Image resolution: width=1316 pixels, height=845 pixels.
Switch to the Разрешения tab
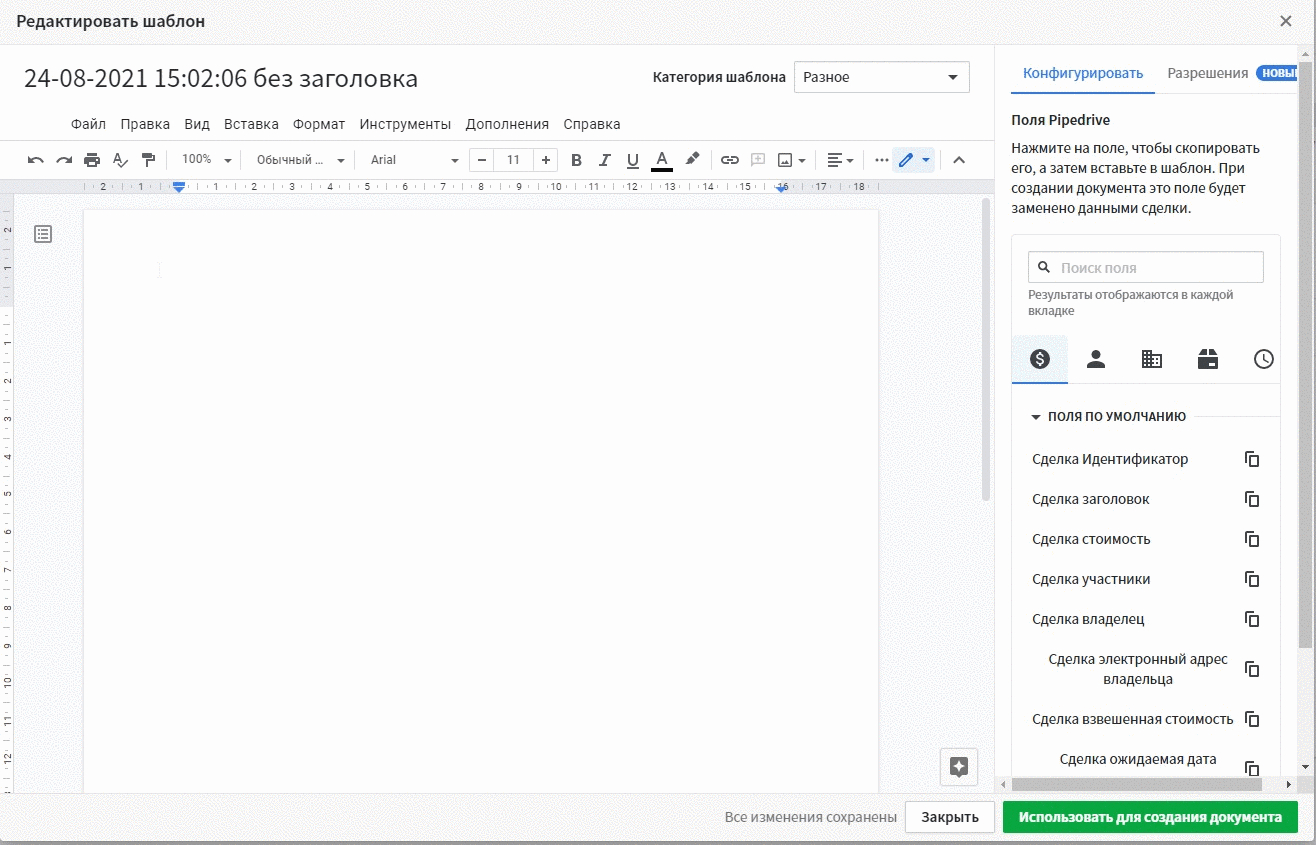tap(1207, 73)
